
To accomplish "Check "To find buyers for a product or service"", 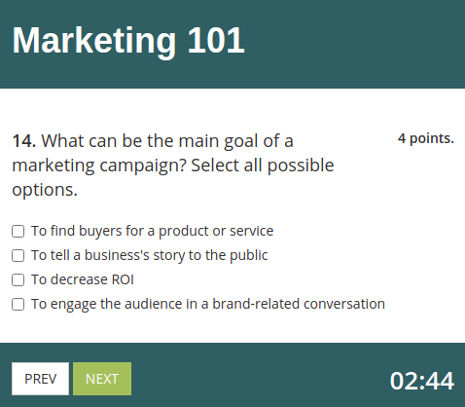I will point(18,231).
